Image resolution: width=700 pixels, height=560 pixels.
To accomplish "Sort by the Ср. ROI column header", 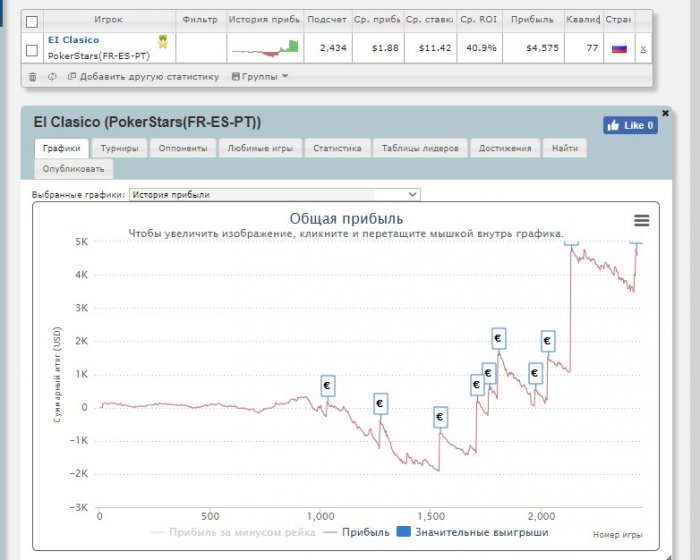I will [x=479, y=20].
